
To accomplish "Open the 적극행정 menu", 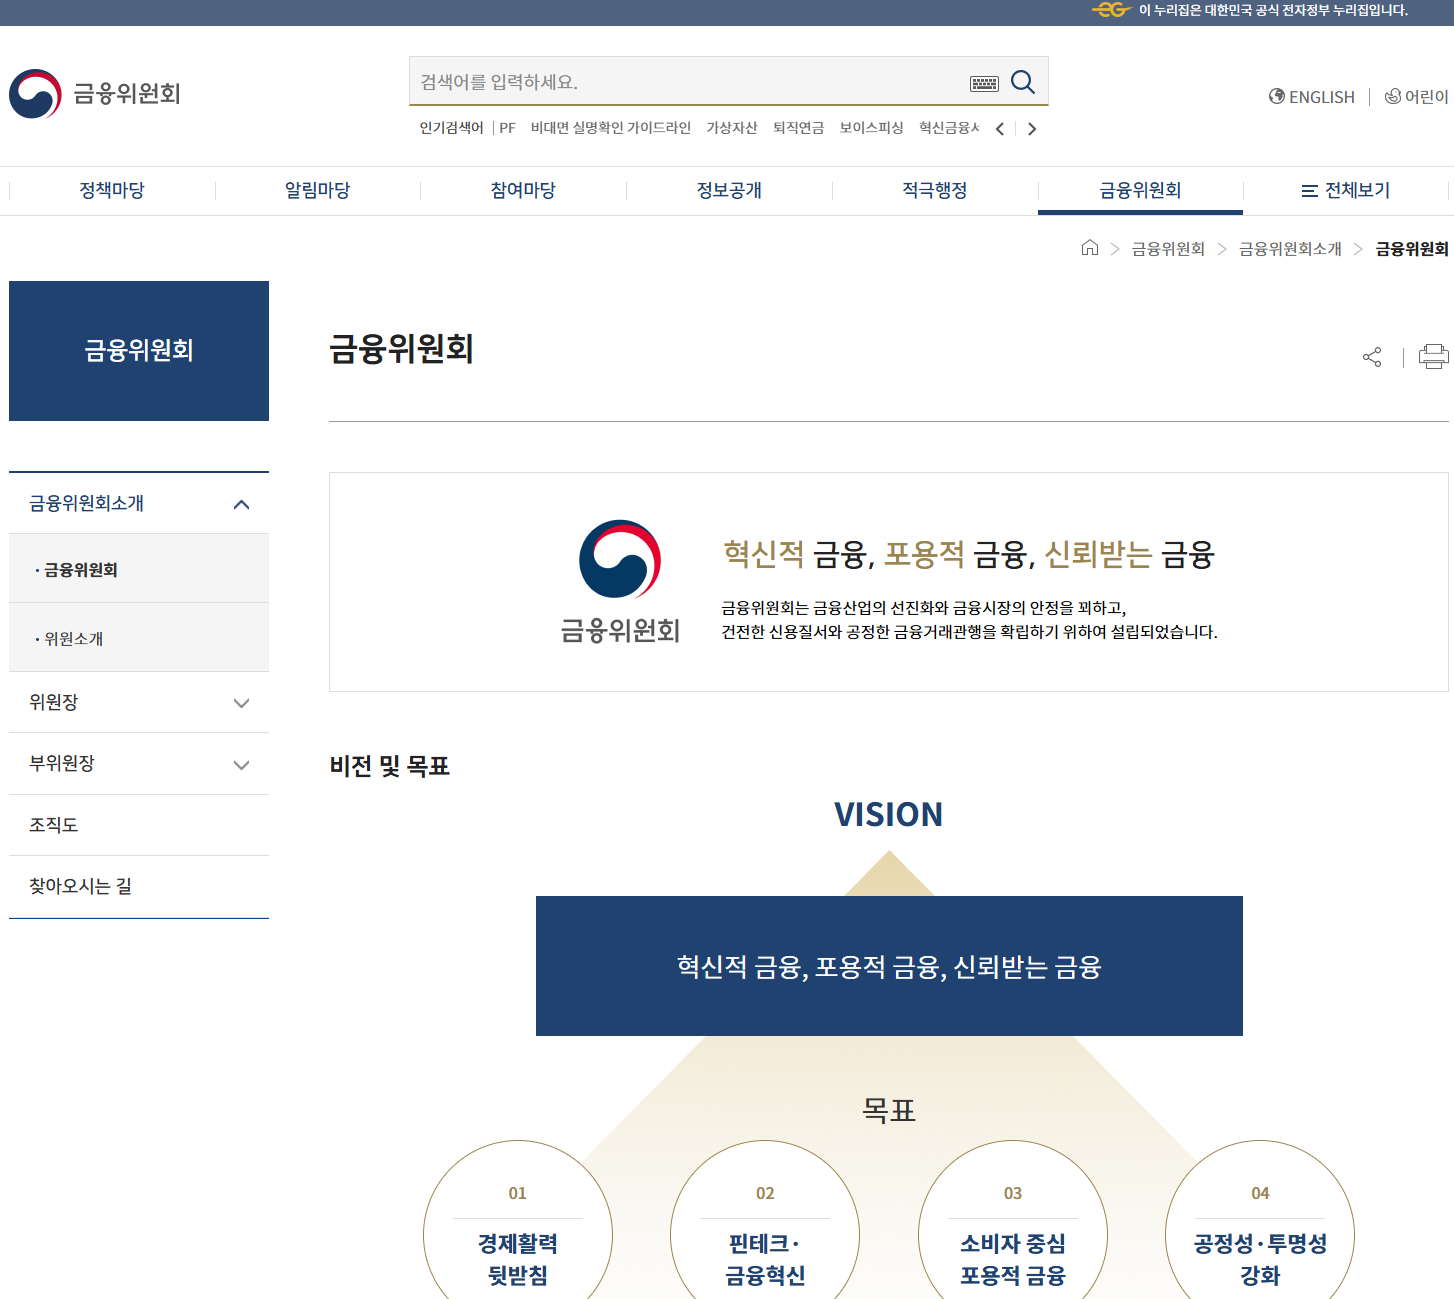I will (x=935, y=190).
